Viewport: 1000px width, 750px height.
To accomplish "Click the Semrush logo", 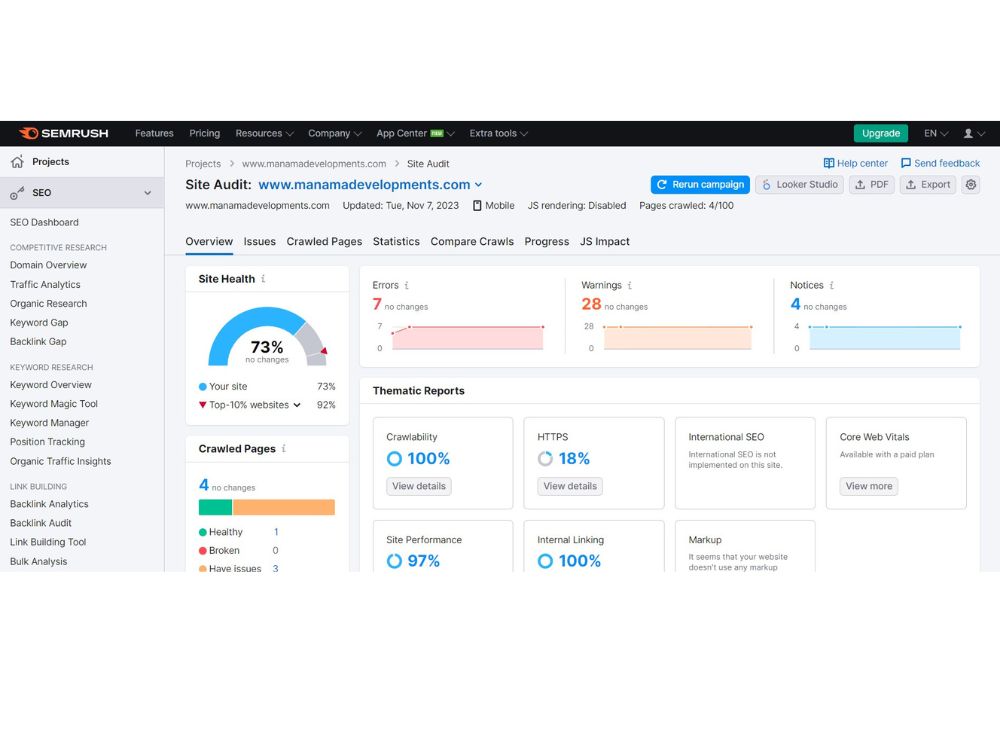I will (x=64, y=133).
